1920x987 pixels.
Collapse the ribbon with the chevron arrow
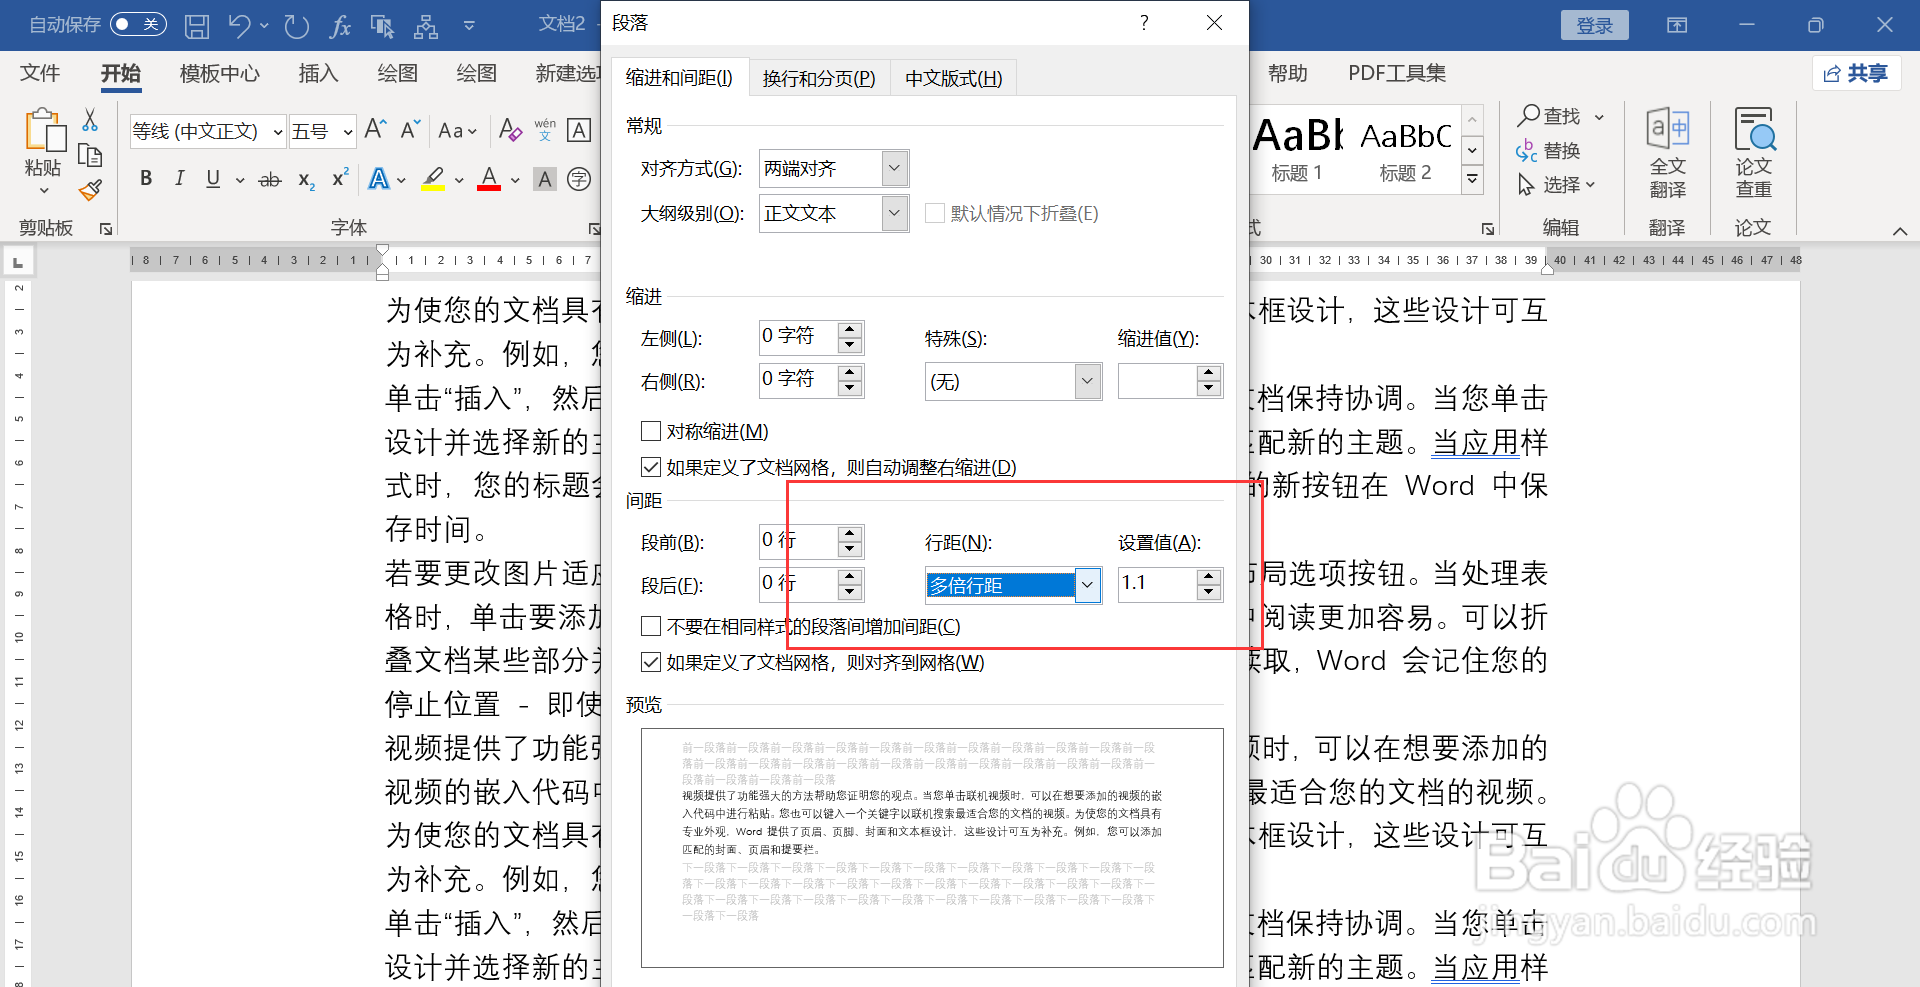click(1900, 231)
